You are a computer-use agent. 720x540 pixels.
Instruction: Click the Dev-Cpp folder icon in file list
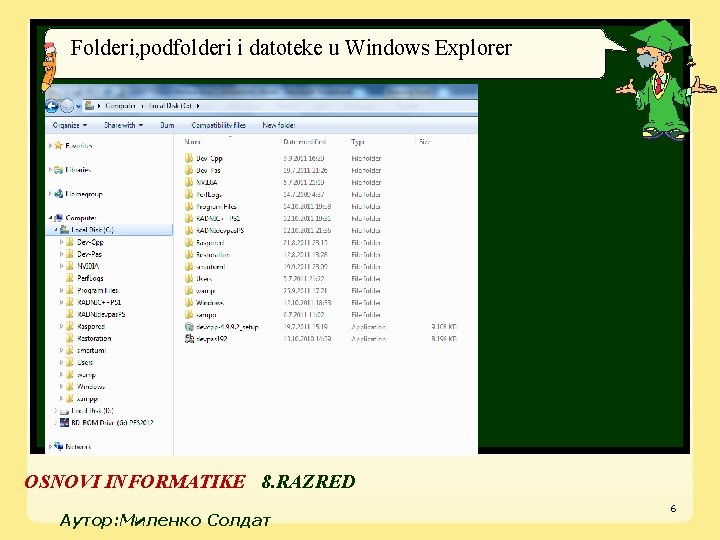tap(189, 158)
